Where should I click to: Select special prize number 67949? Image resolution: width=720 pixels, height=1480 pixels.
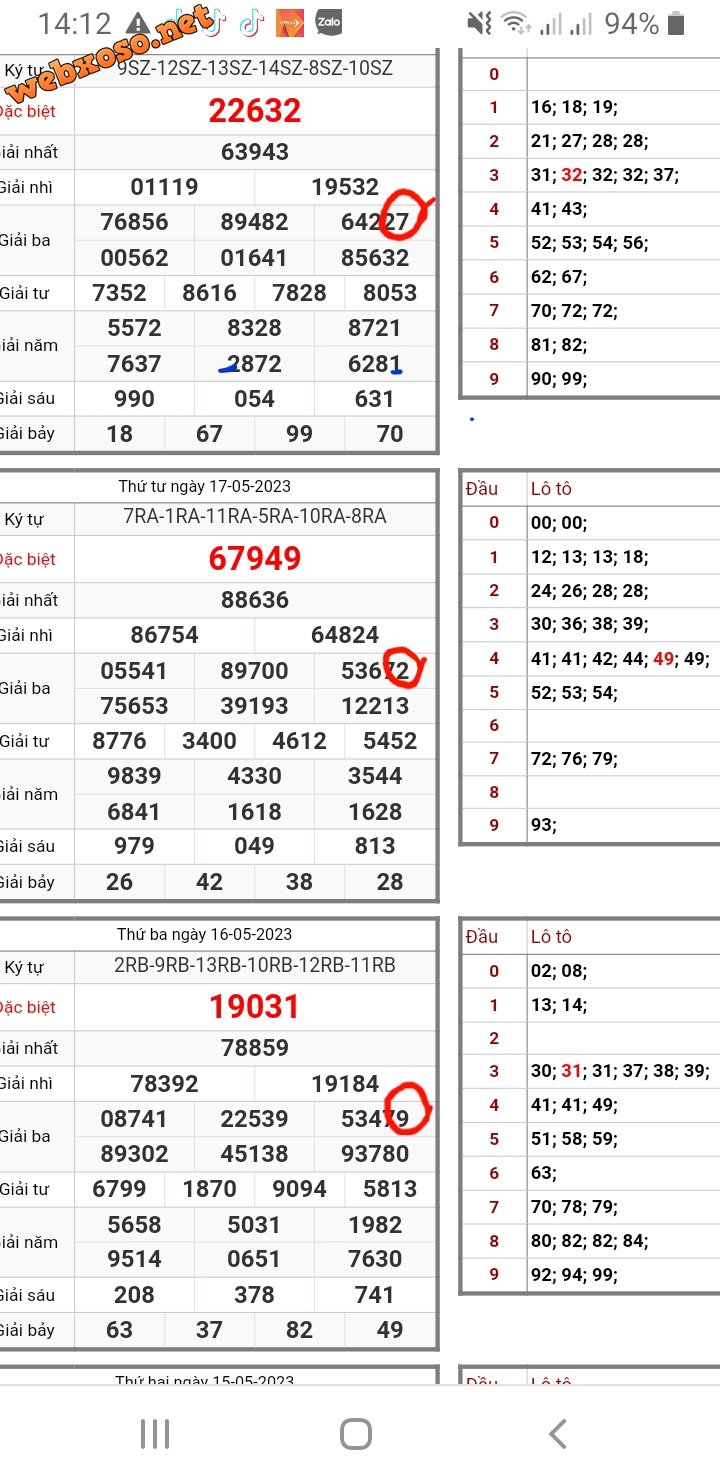[255, 559]
